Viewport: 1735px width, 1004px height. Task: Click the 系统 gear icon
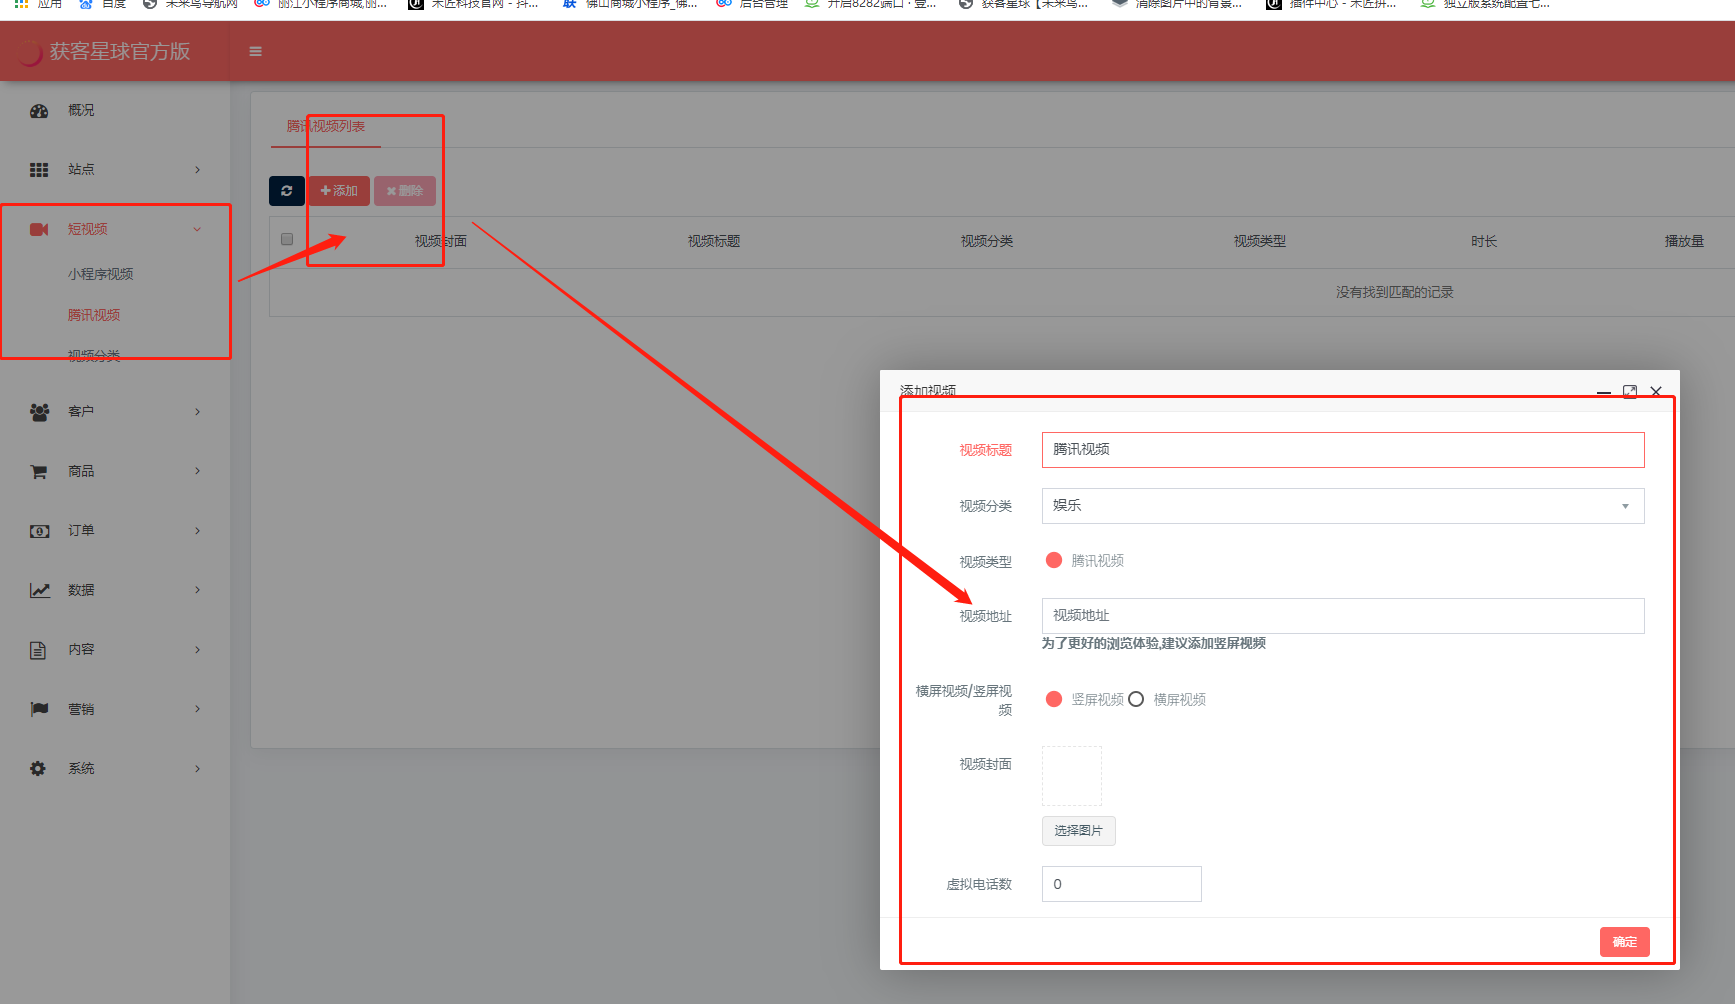coord(39,769)
